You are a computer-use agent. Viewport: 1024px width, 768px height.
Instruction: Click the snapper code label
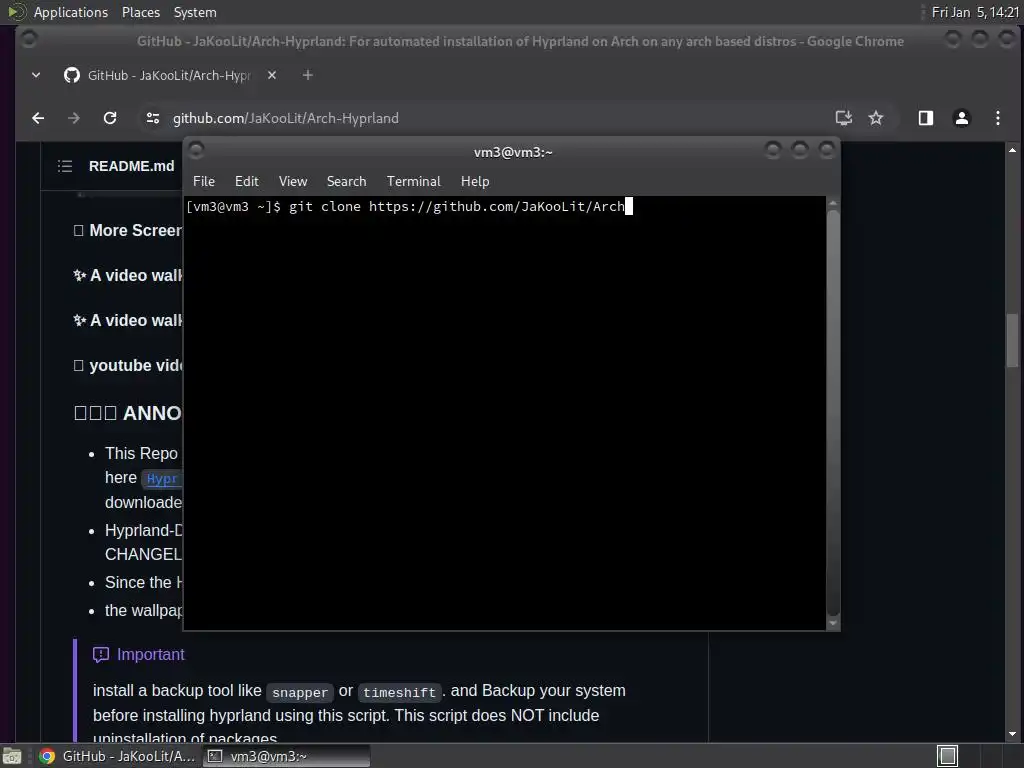(x=300, y=692)
